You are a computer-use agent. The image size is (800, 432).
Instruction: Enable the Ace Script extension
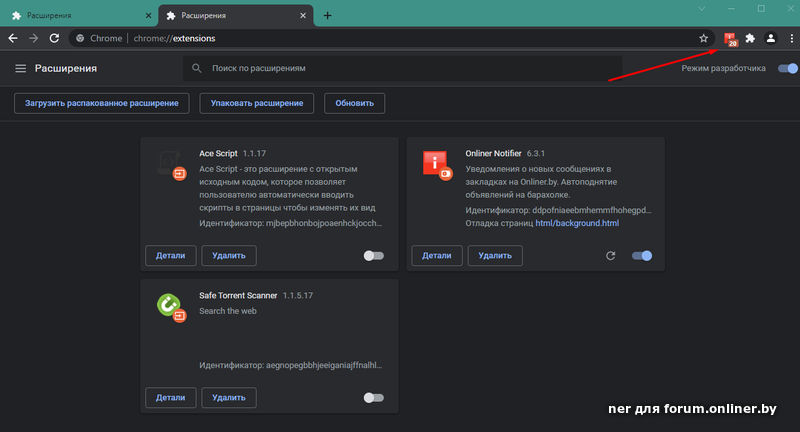[x=373, y=256]
